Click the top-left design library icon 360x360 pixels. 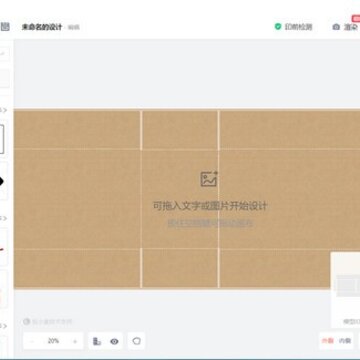5,27
